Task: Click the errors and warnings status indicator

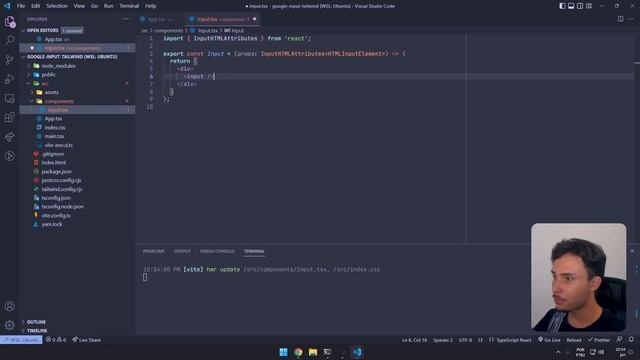Action: coord(56,340)
